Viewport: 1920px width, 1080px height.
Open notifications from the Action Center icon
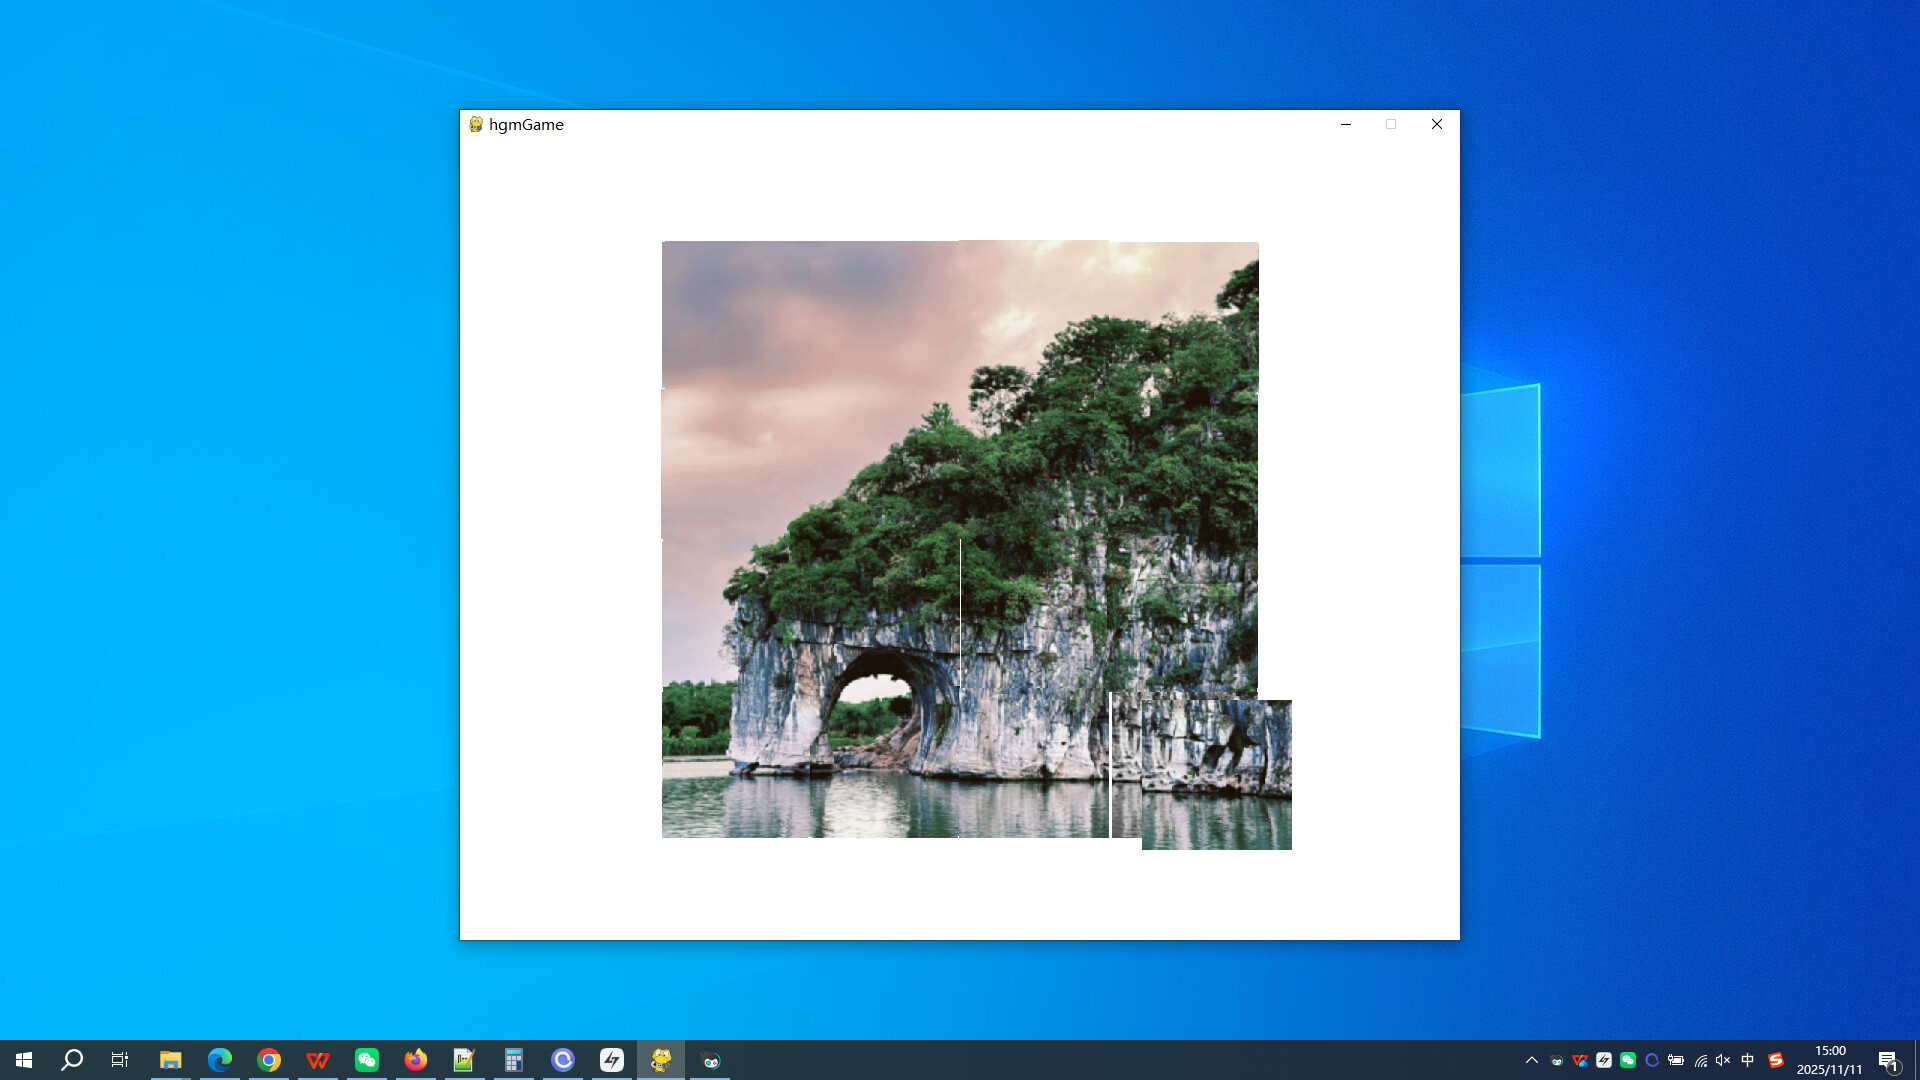(1890, 1061)
